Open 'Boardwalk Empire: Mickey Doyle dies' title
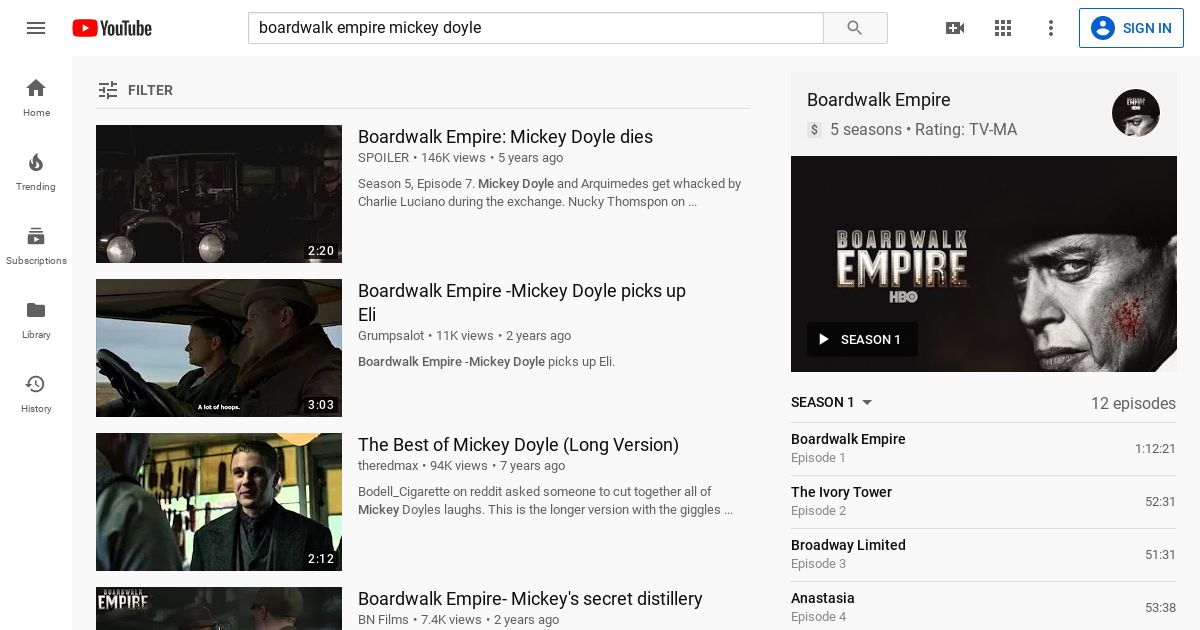 coord(505,137)
